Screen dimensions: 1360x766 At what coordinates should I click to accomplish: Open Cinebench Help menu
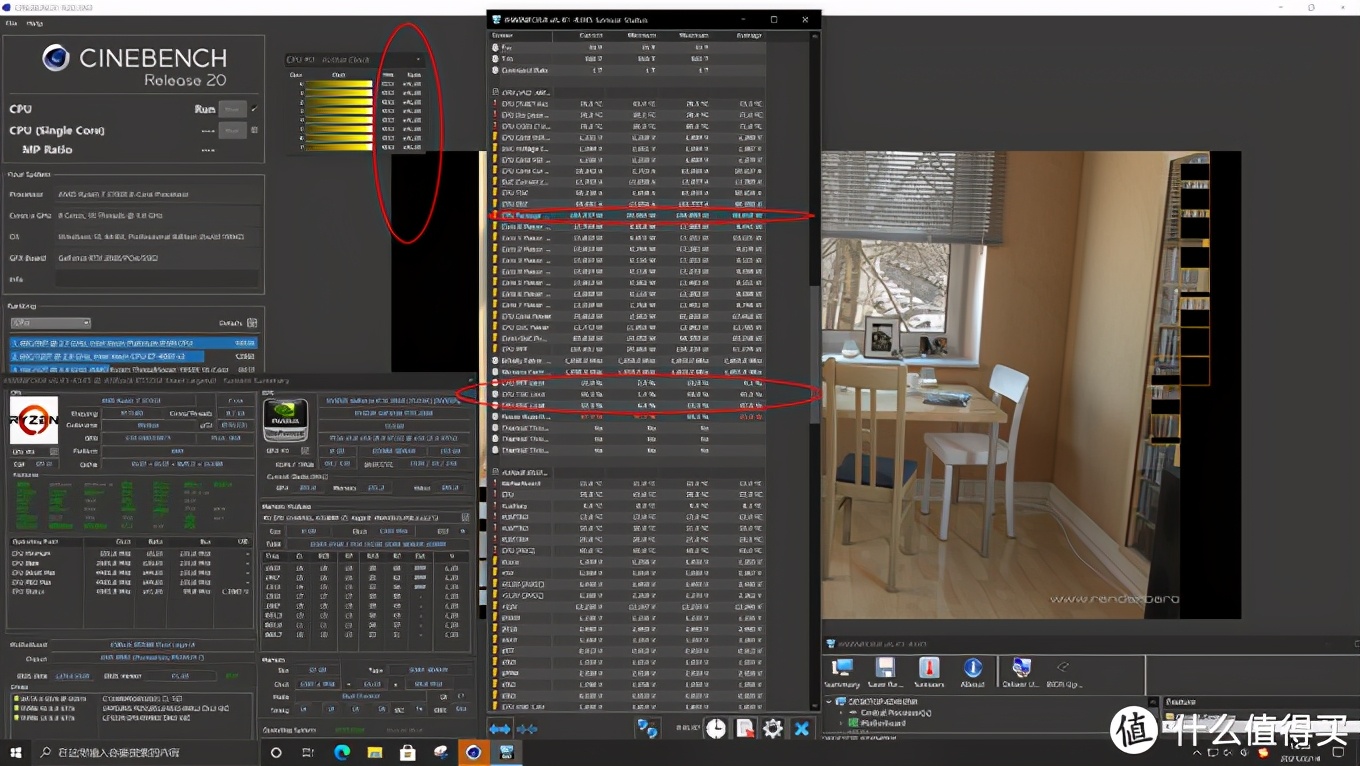pos(35,23)
